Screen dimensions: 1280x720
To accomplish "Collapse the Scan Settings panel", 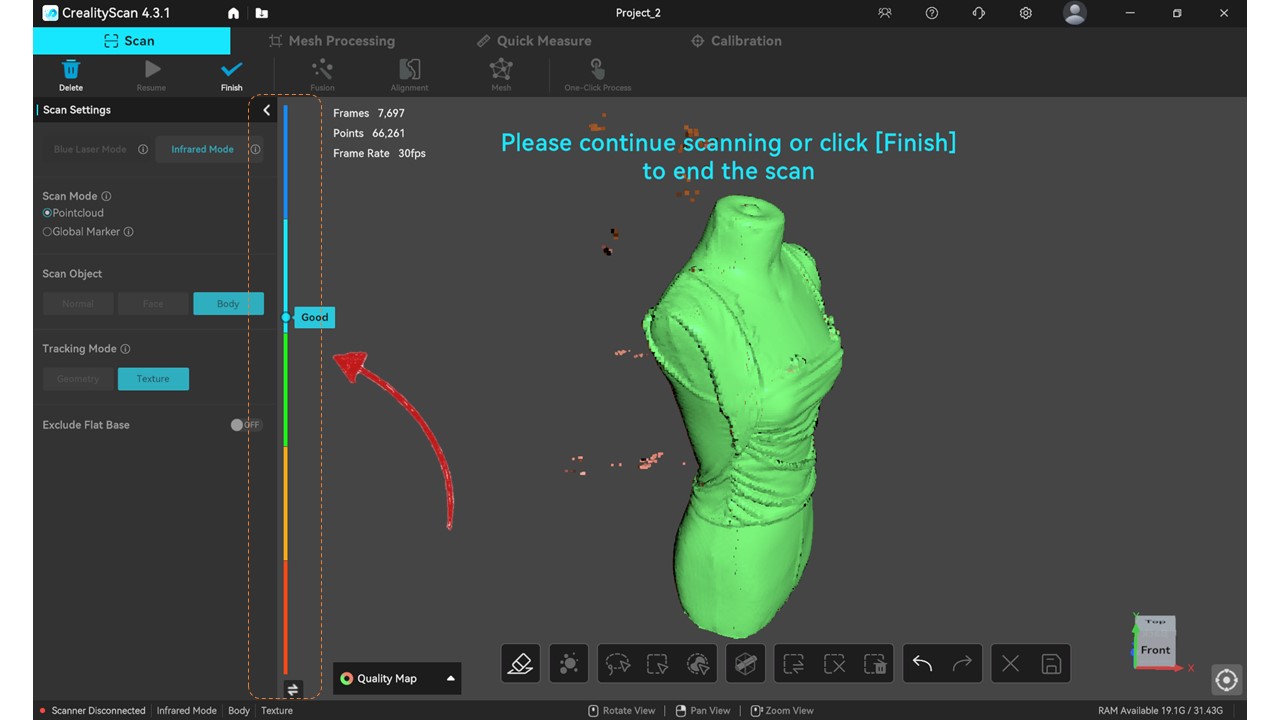I will pyautogui.click(x=266, y=110).
